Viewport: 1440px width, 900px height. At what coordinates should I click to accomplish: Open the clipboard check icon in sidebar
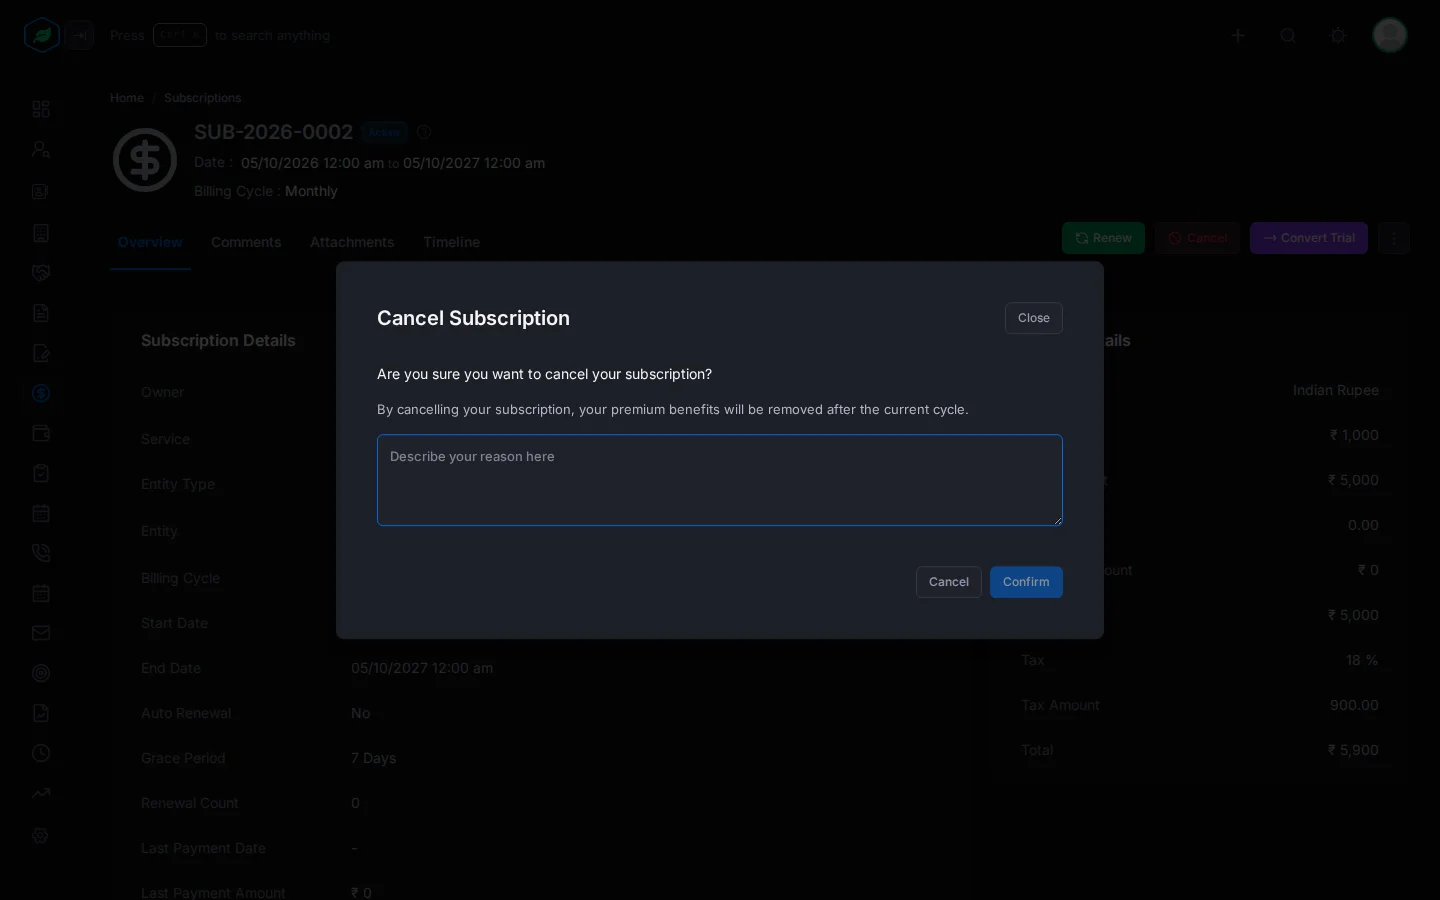[x=41, y=473]
